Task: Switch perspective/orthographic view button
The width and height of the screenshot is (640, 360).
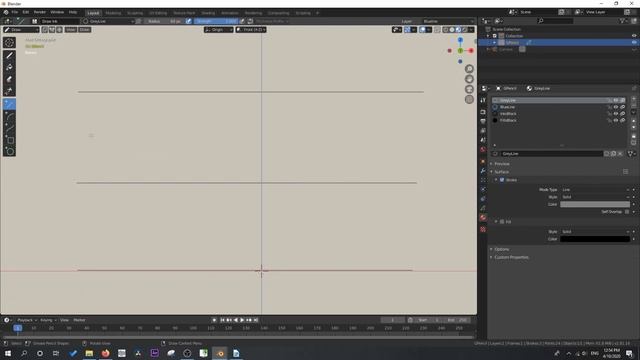Action: (469, 100)
